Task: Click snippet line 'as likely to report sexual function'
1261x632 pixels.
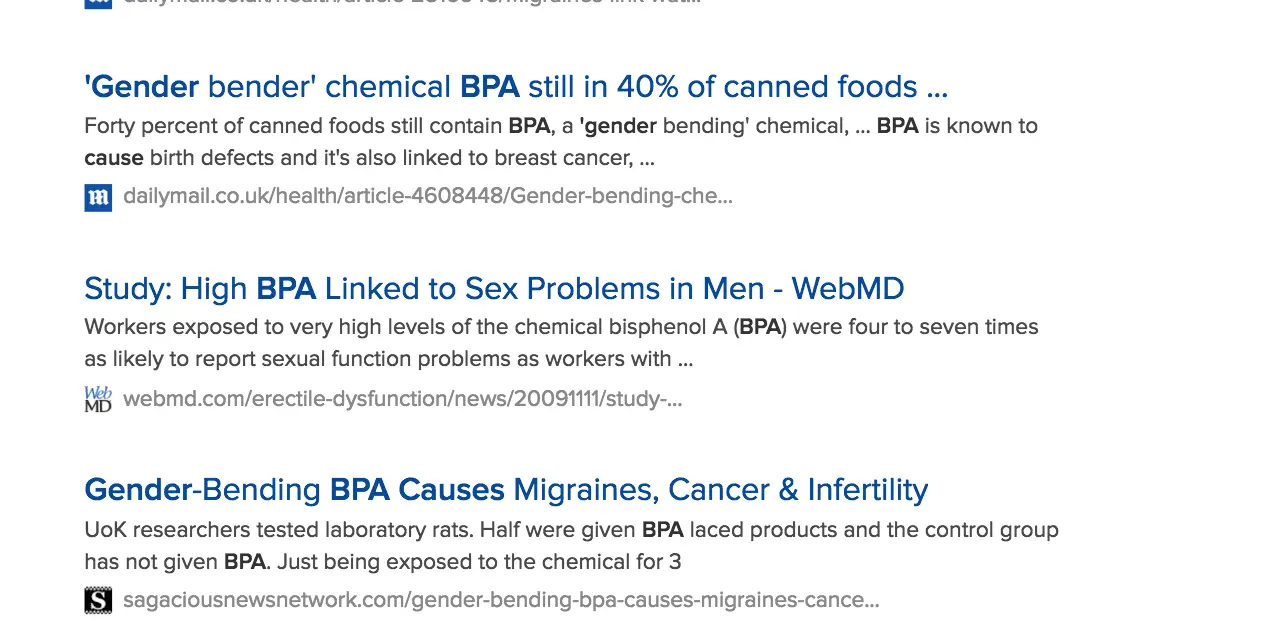Action: coord(388,359)
